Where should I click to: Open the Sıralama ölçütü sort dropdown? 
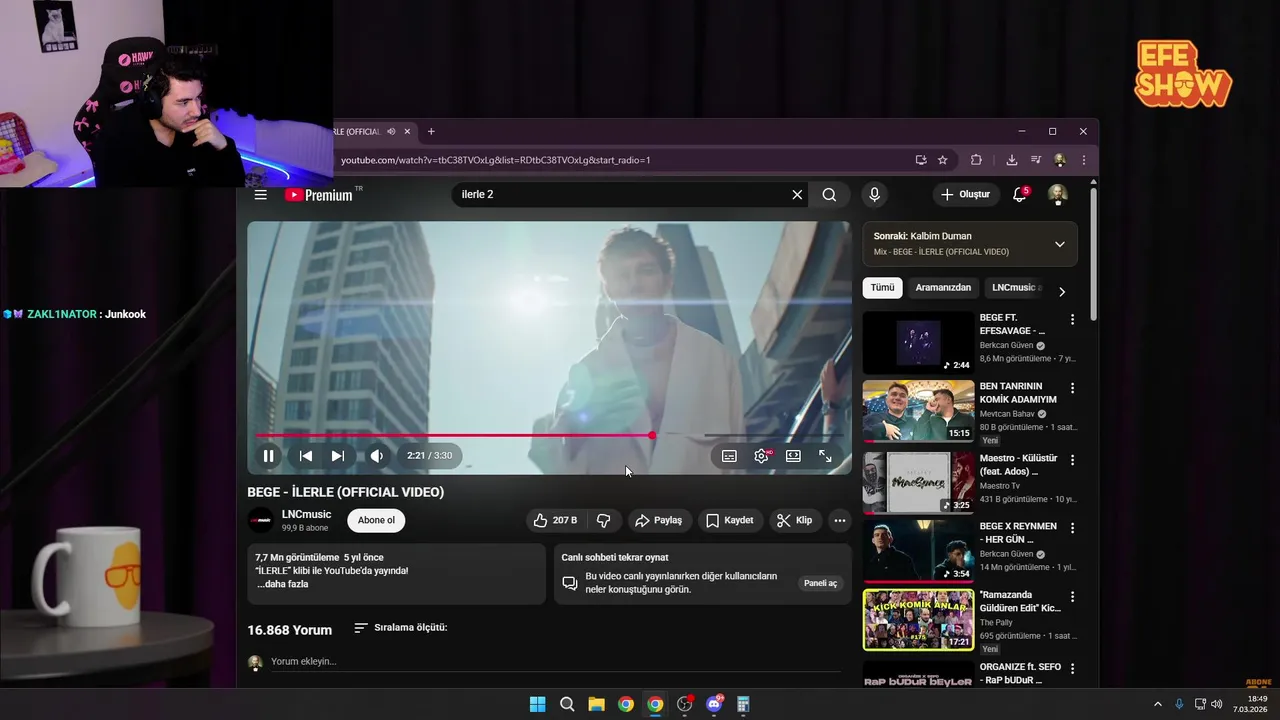(400, 628)
